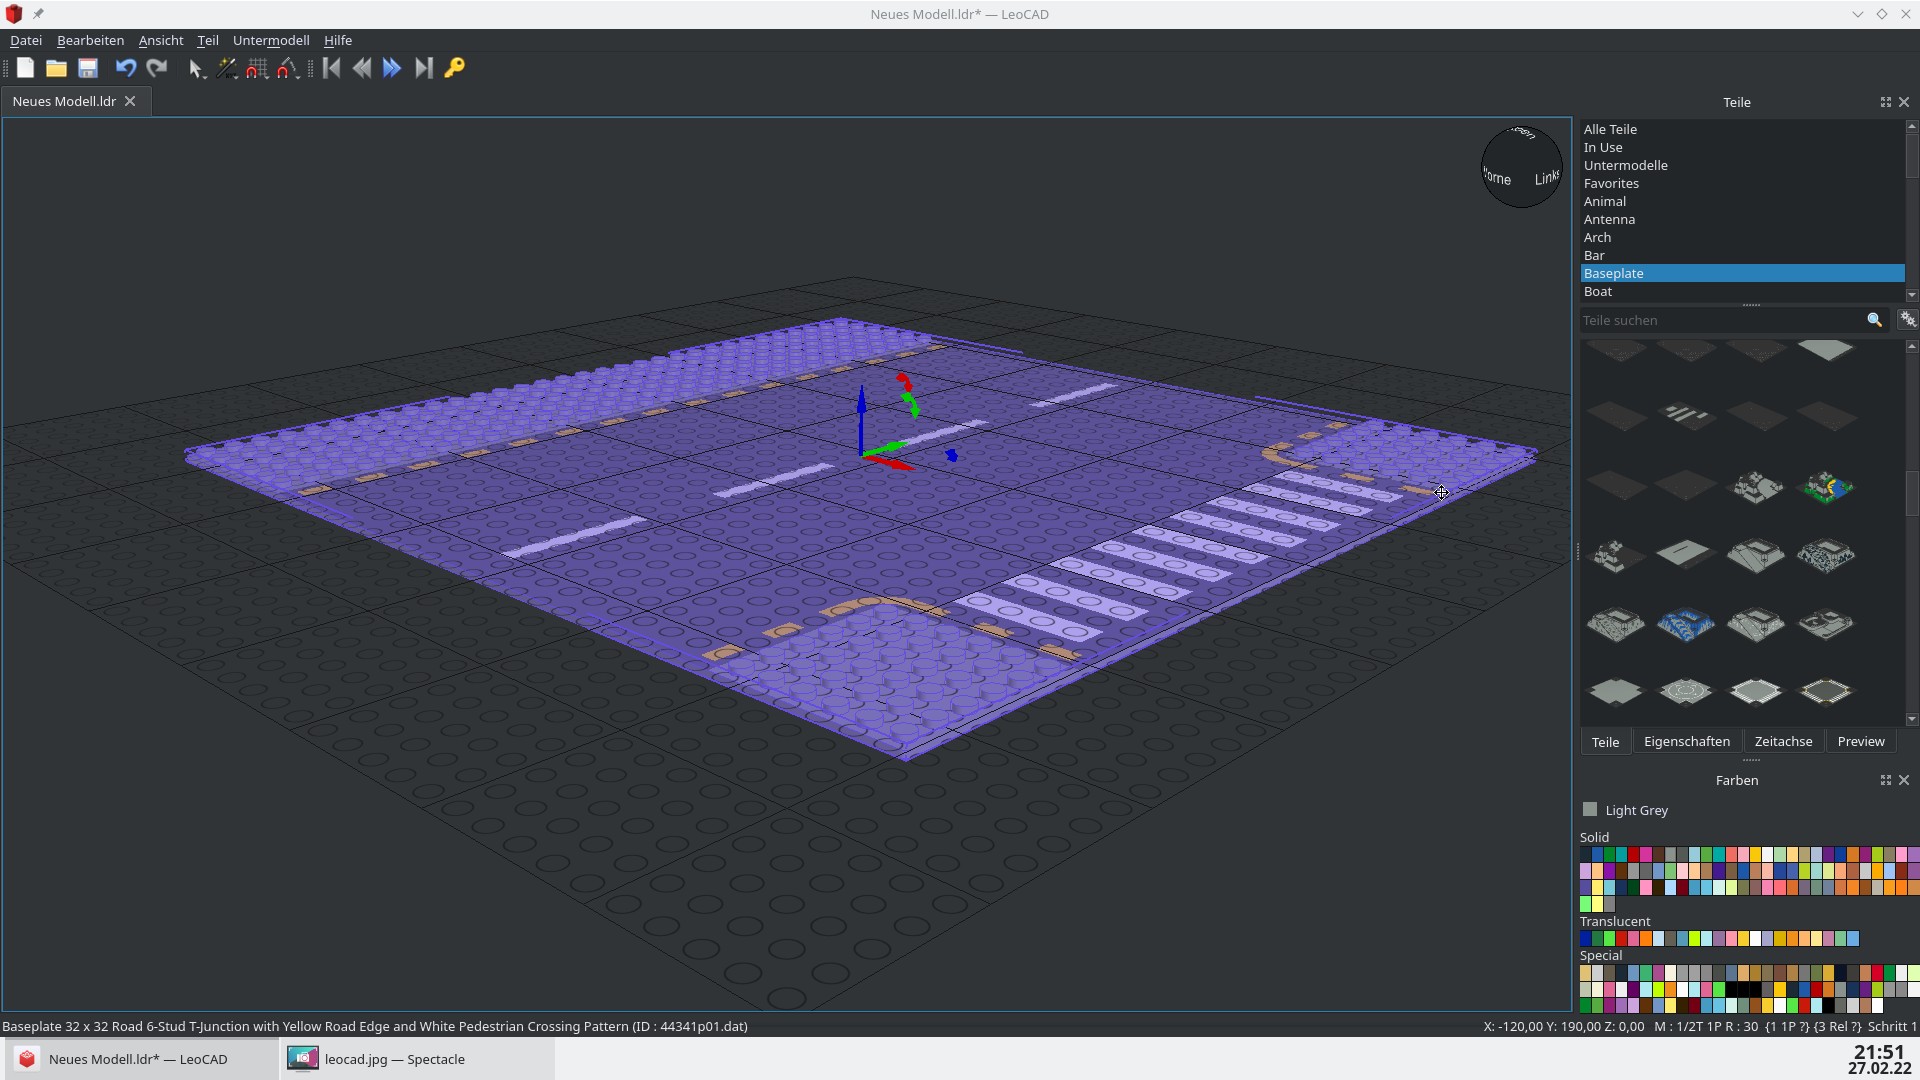Select the Animal category in parts list
Screen dimensions: 1920x1080
(x=1604, y=201)
